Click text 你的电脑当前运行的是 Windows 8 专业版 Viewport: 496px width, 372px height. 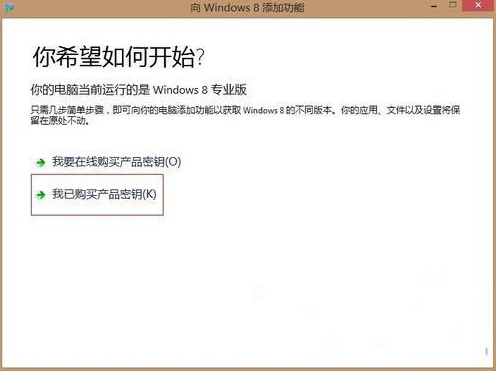[x=139, y=90]
